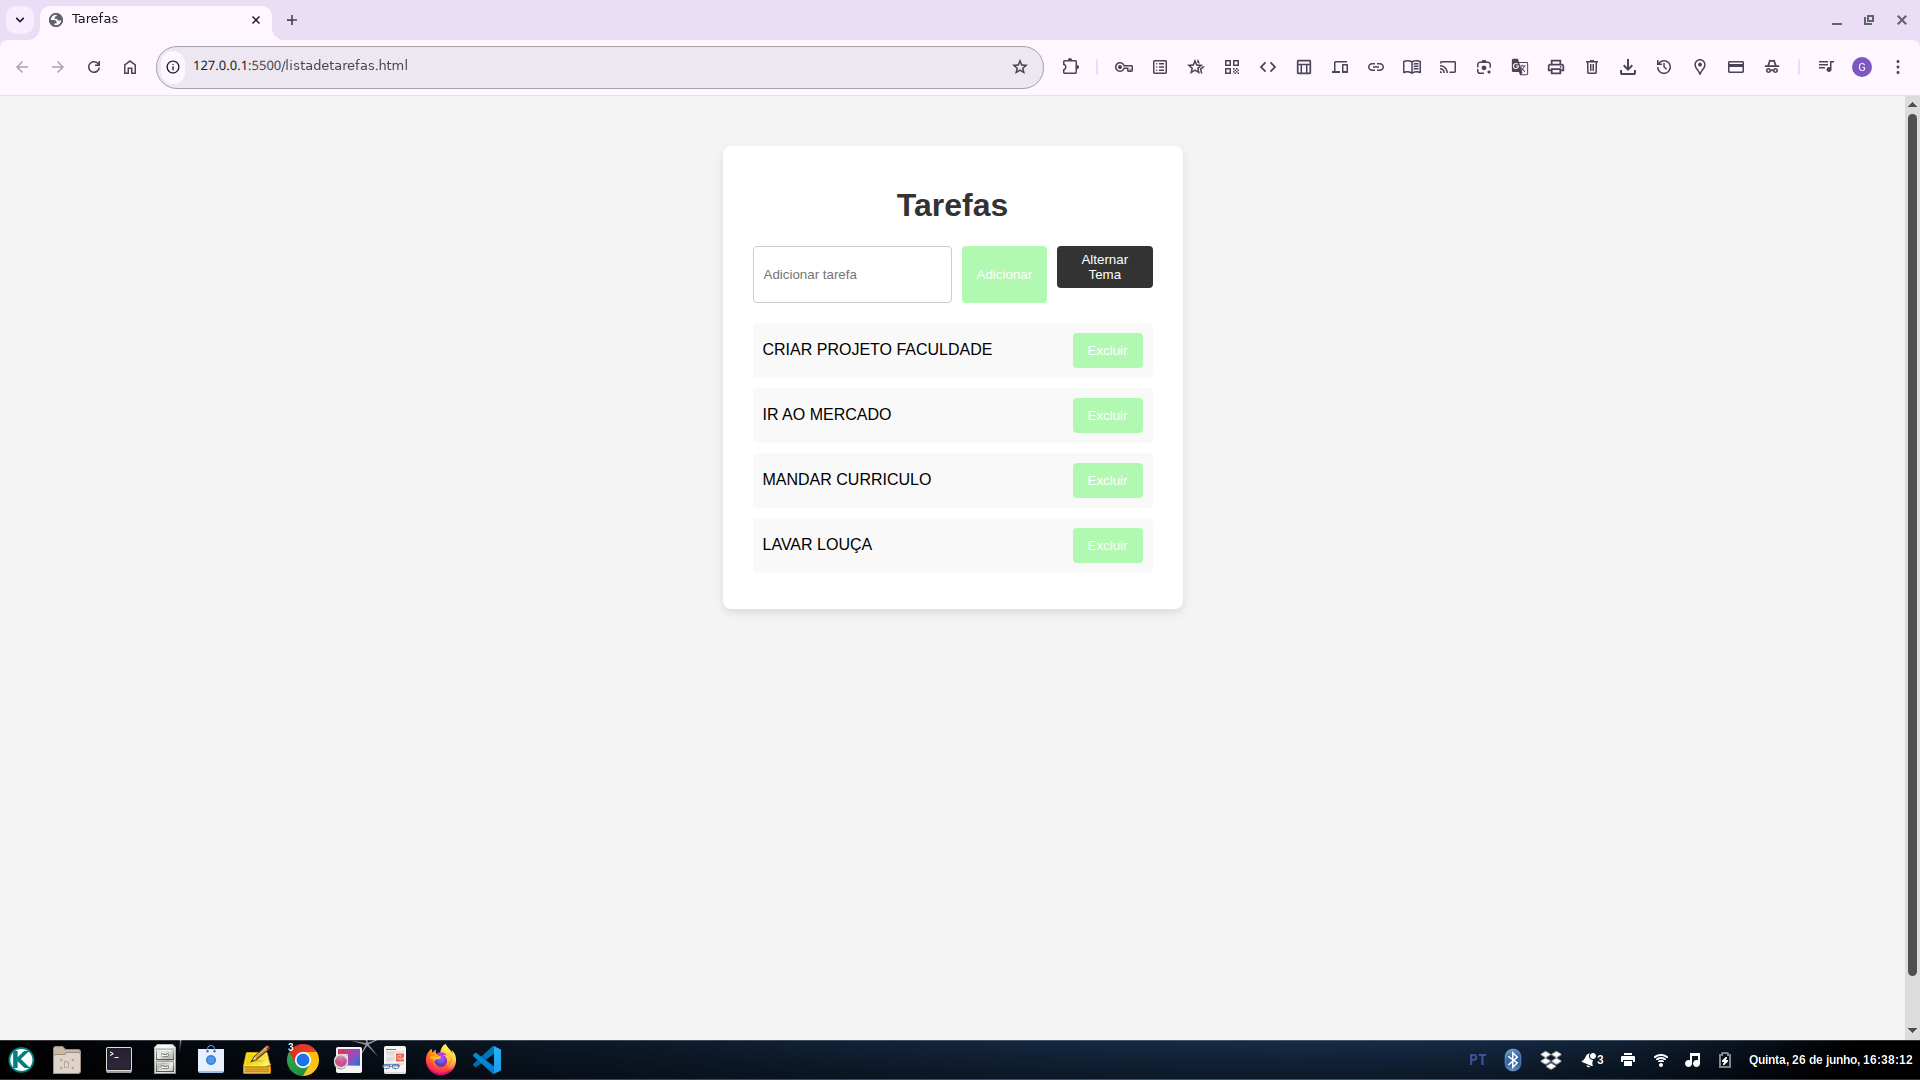The height and width of the screenshot is (1080, 1920).
Task: Click the Wi-Fi network tray icon
Action: pyautogui.click(x=1661, y=1060)
